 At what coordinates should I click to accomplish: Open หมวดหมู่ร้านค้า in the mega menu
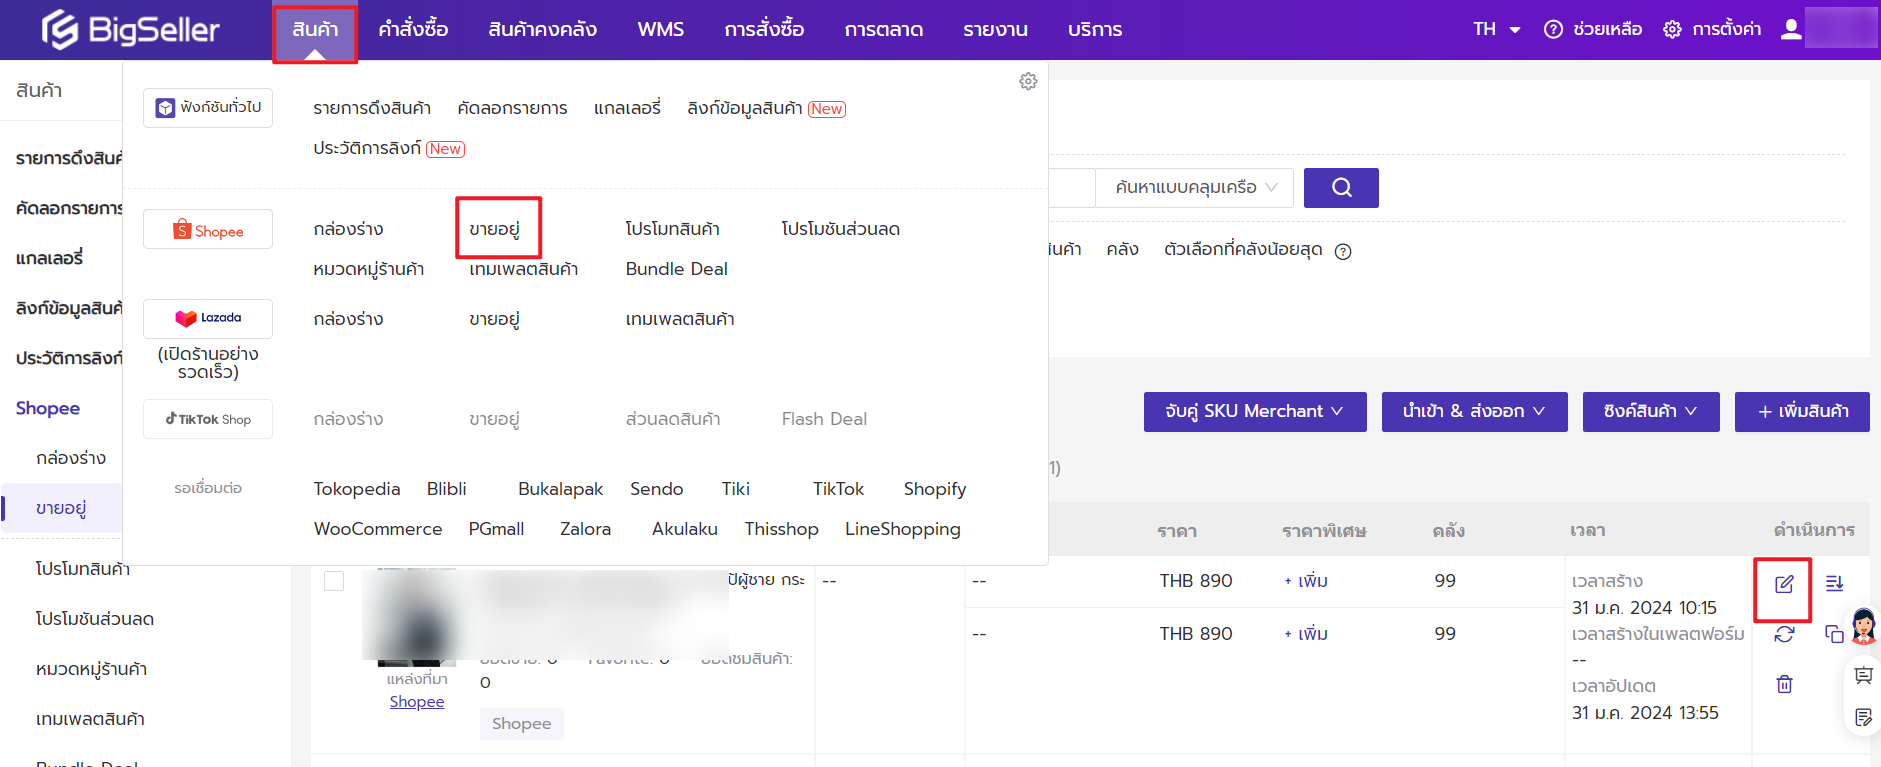(369, 269)
